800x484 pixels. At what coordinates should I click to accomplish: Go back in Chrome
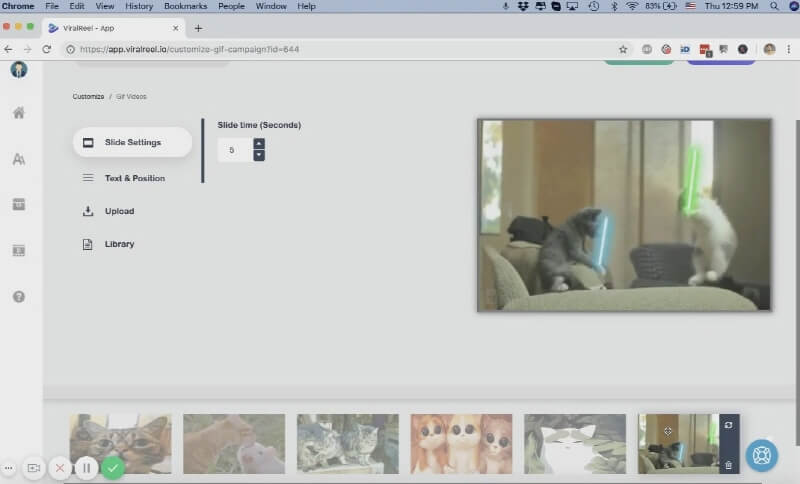[x=8, y=49]
